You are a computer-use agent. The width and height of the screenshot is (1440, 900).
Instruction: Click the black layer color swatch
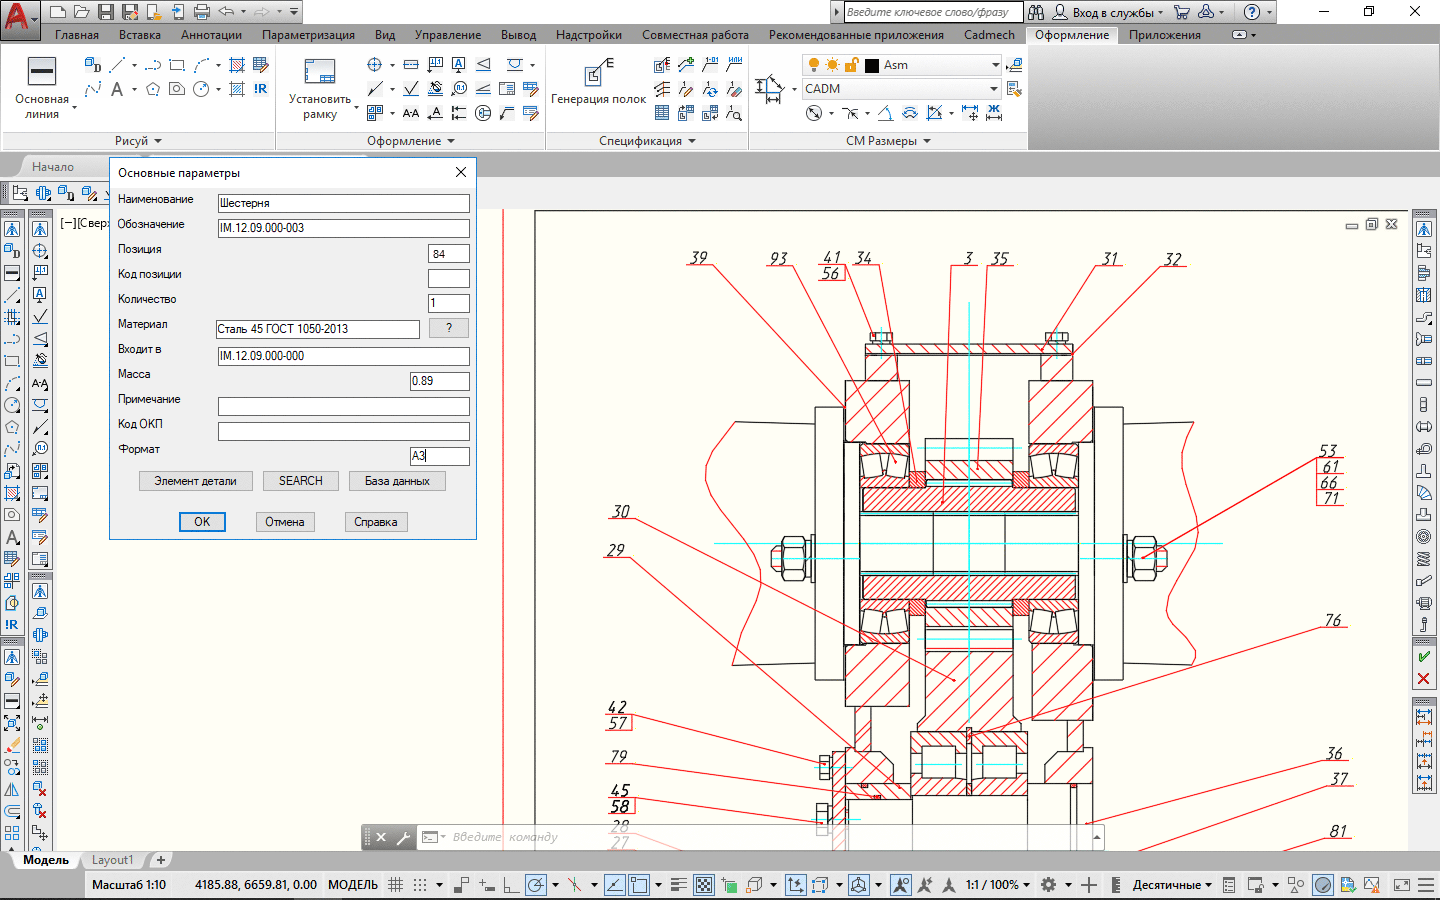tap(872, 65)
